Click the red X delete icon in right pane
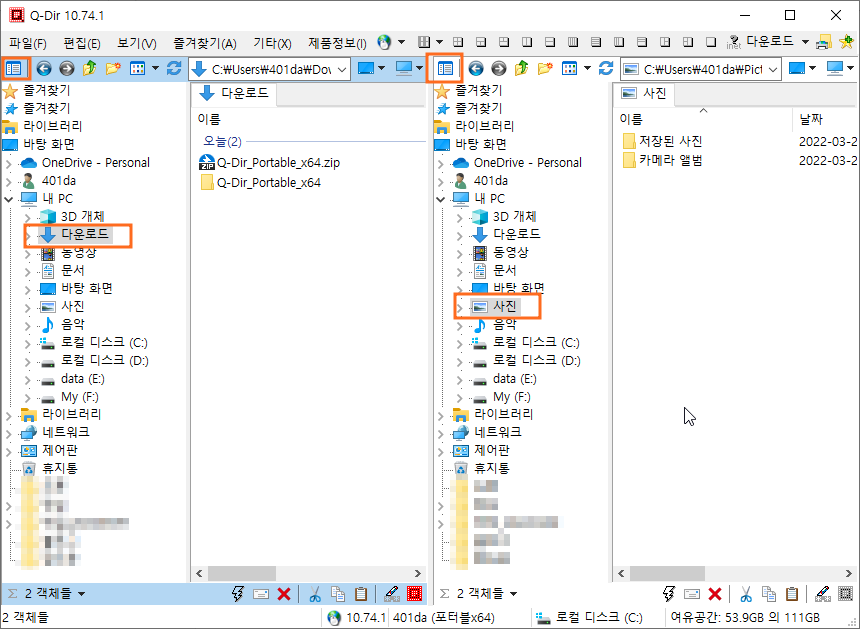Image resolution: width=860 pixels, height=629 pixels. pyautogui.click(x=715, y=594)
